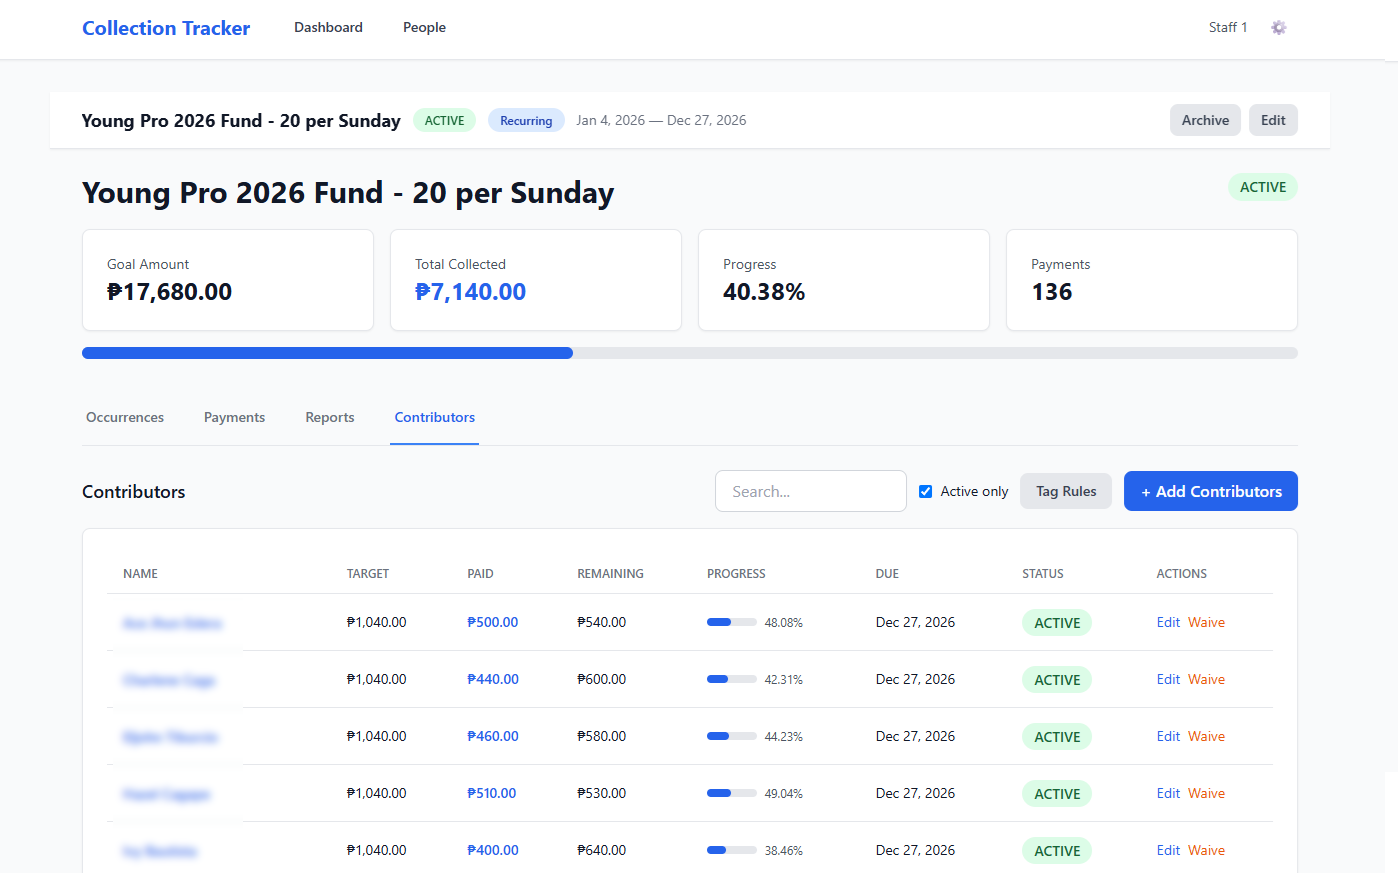
Task: Click the Add Contributors button
Action: click(x=1210, y=491)
